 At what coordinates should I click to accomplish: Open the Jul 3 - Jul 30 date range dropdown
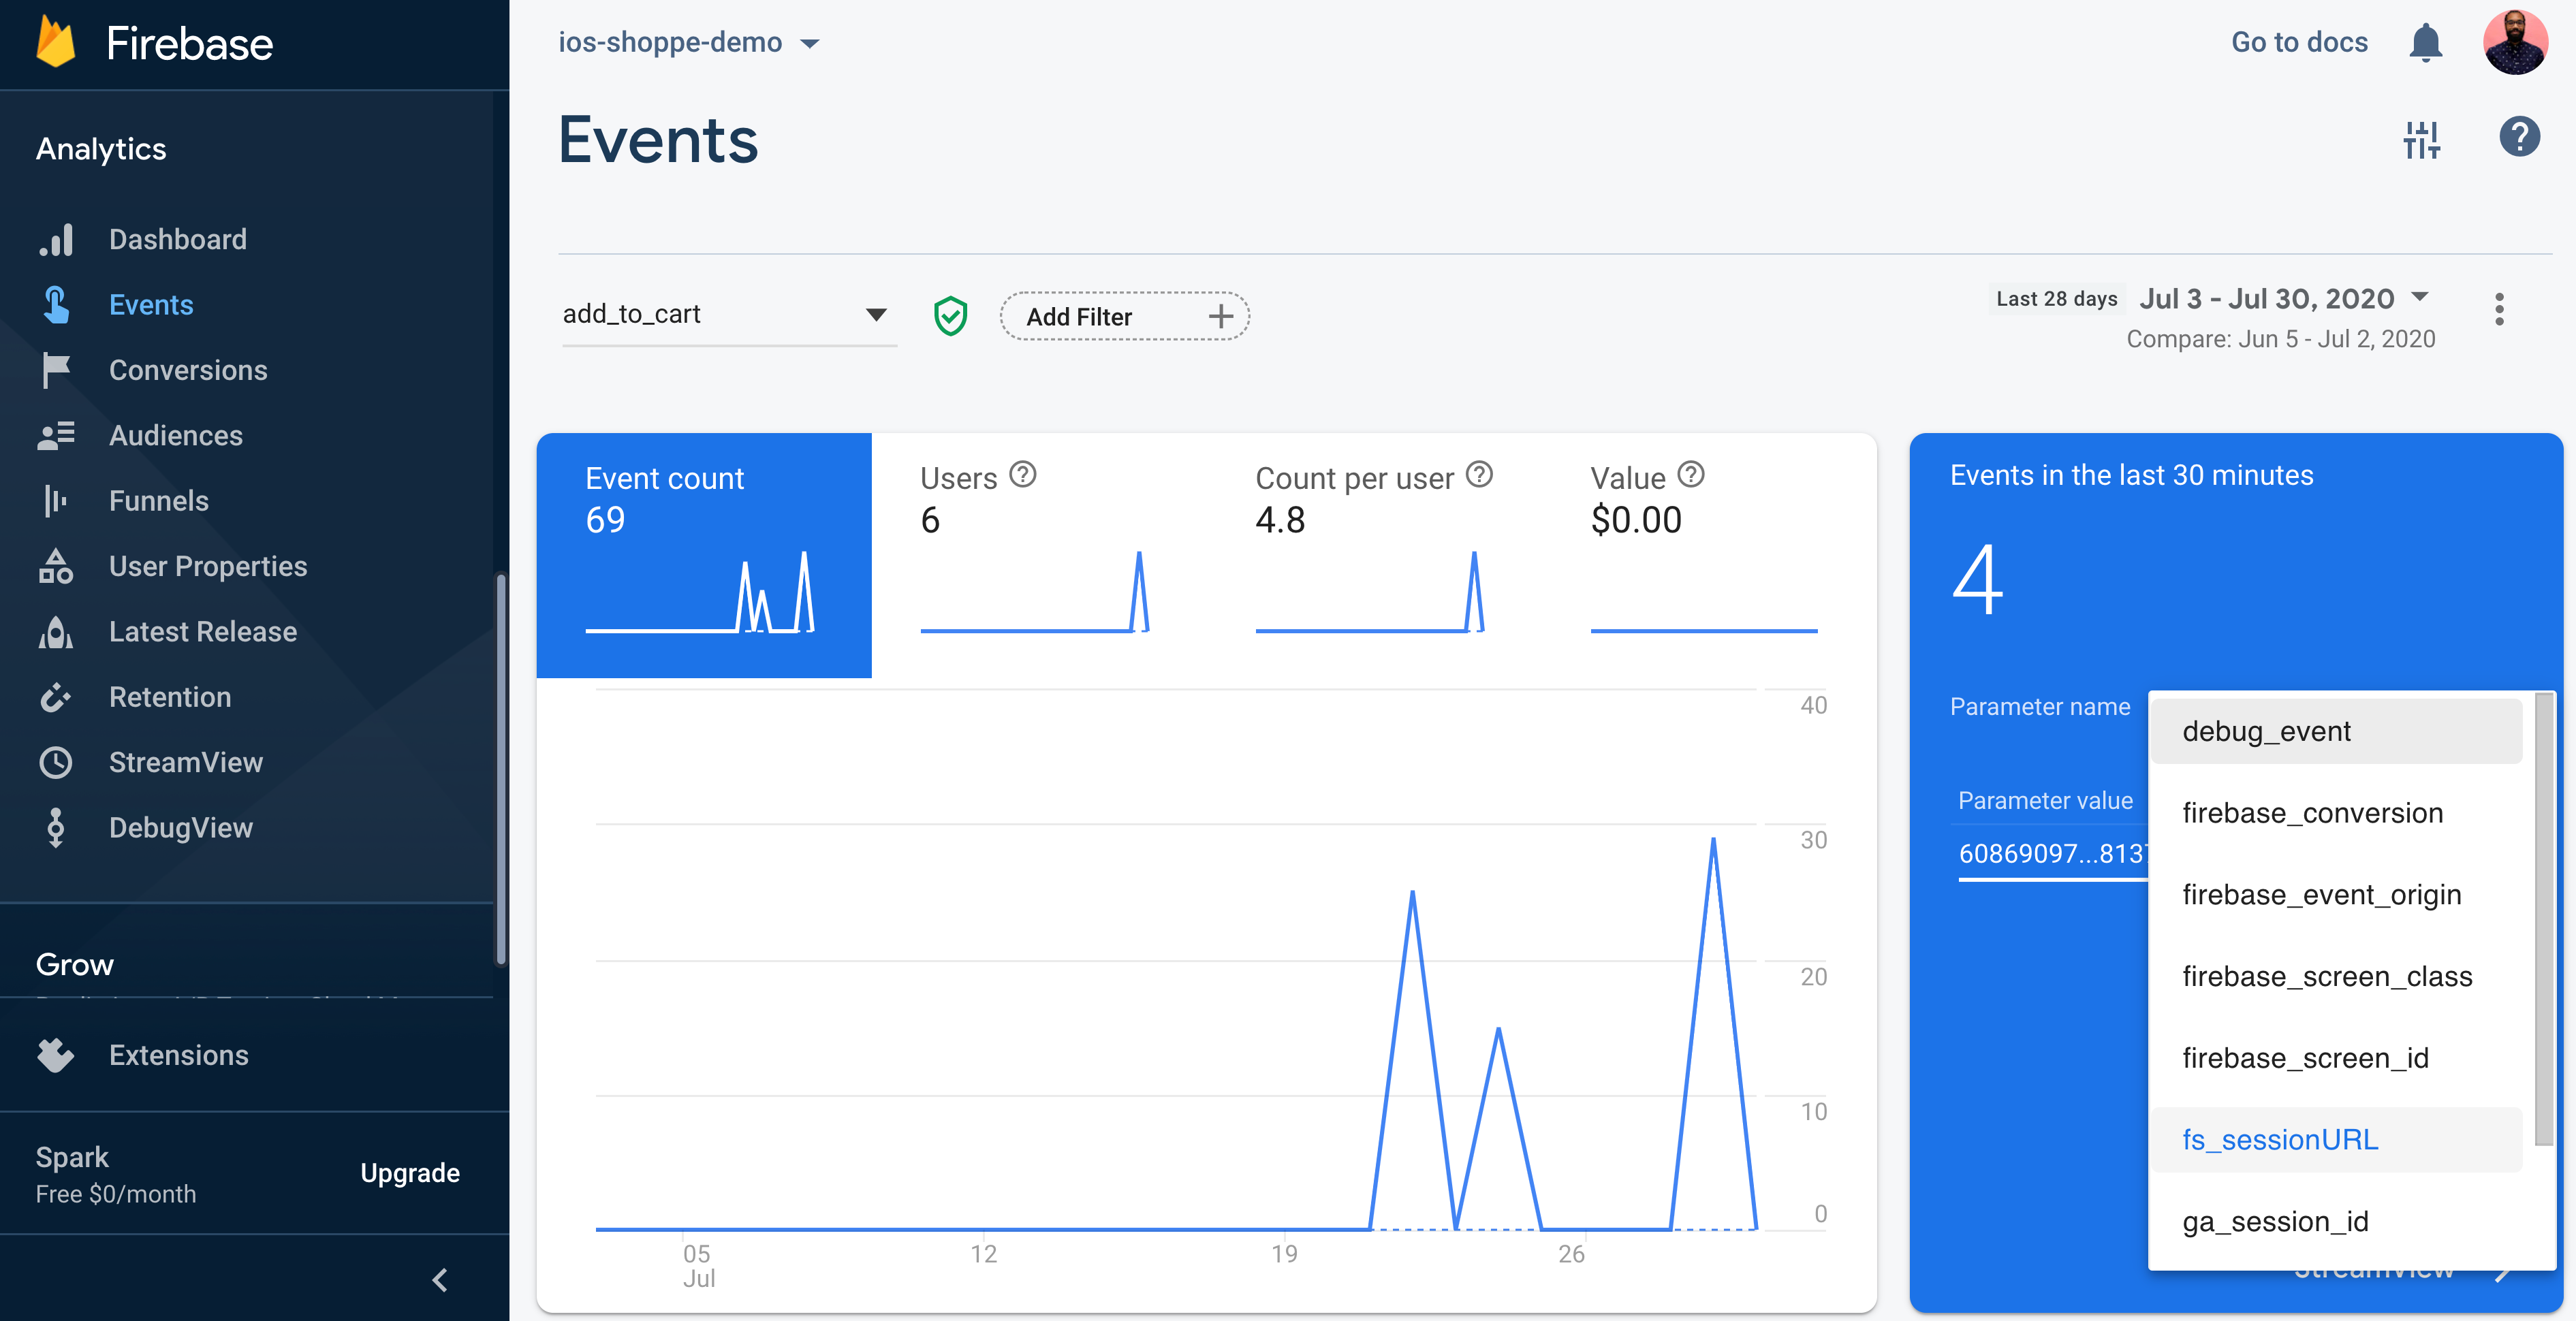click(x=2284, y=298)
